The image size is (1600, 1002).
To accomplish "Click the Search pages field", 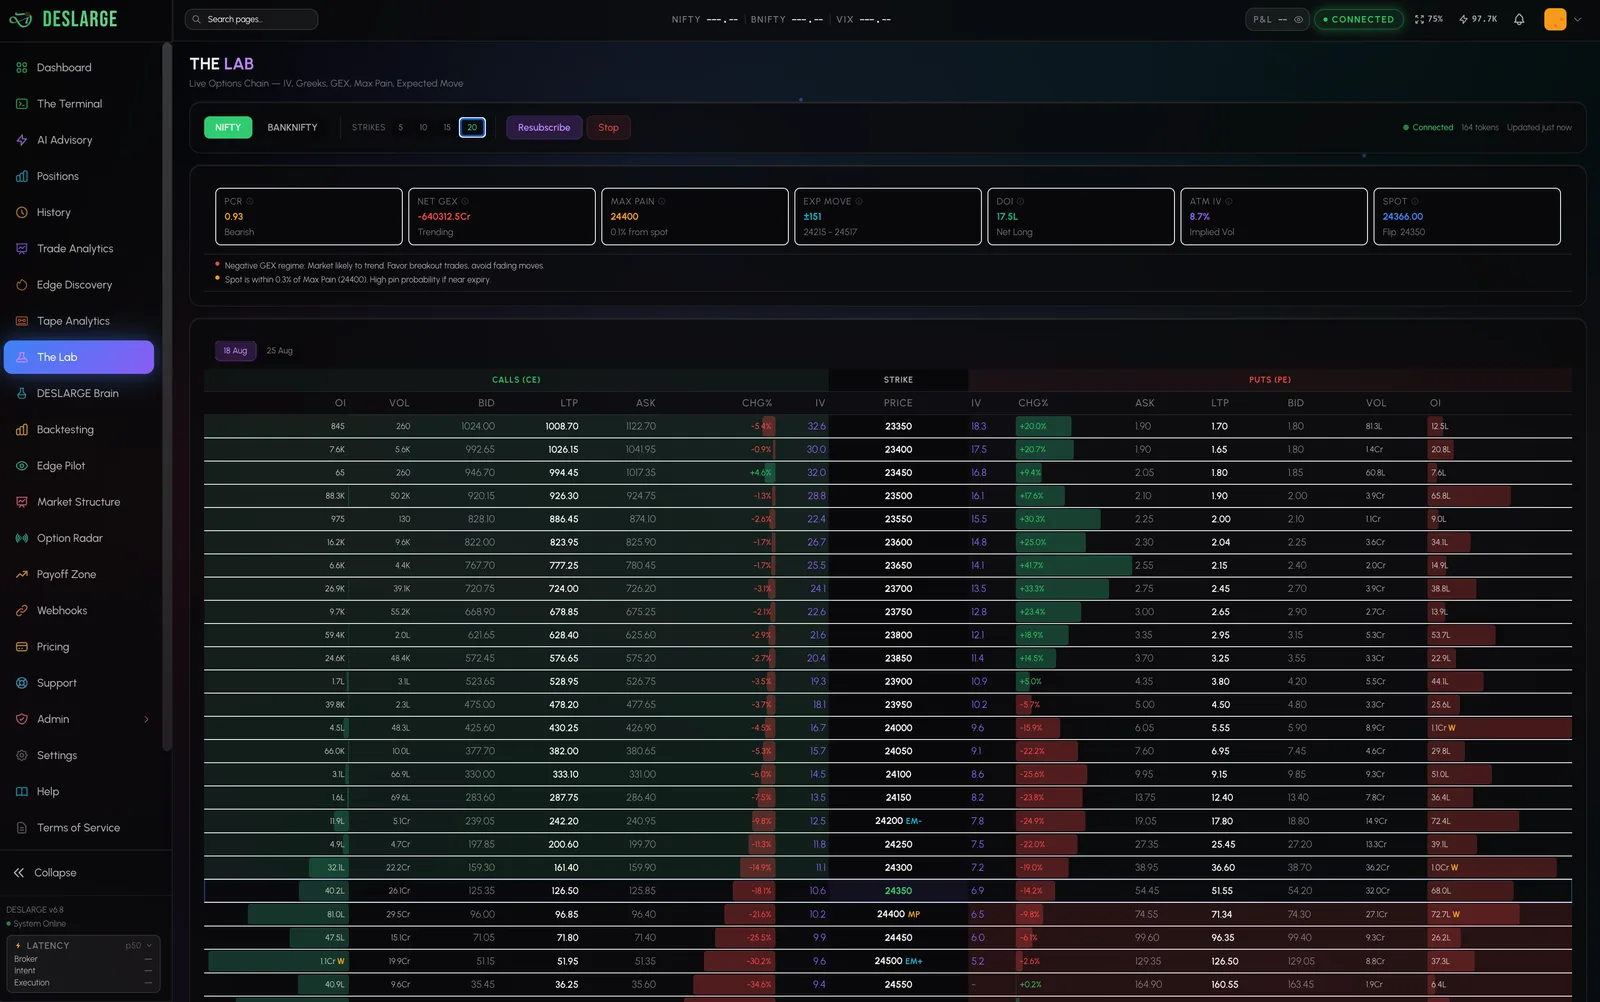I will (251, 19).
